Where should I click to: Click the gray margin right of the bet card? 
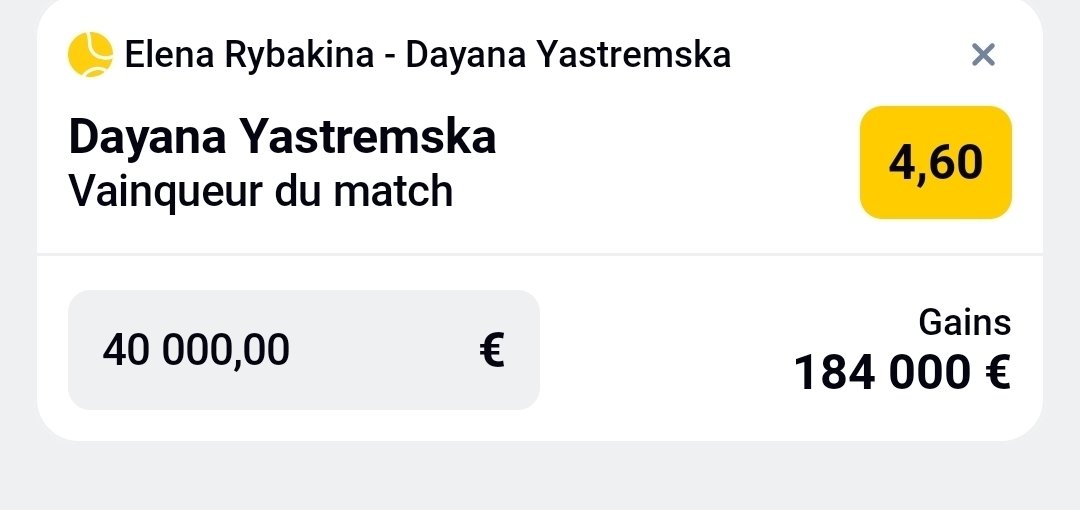pyautogui.click(x=1061, y=221)
